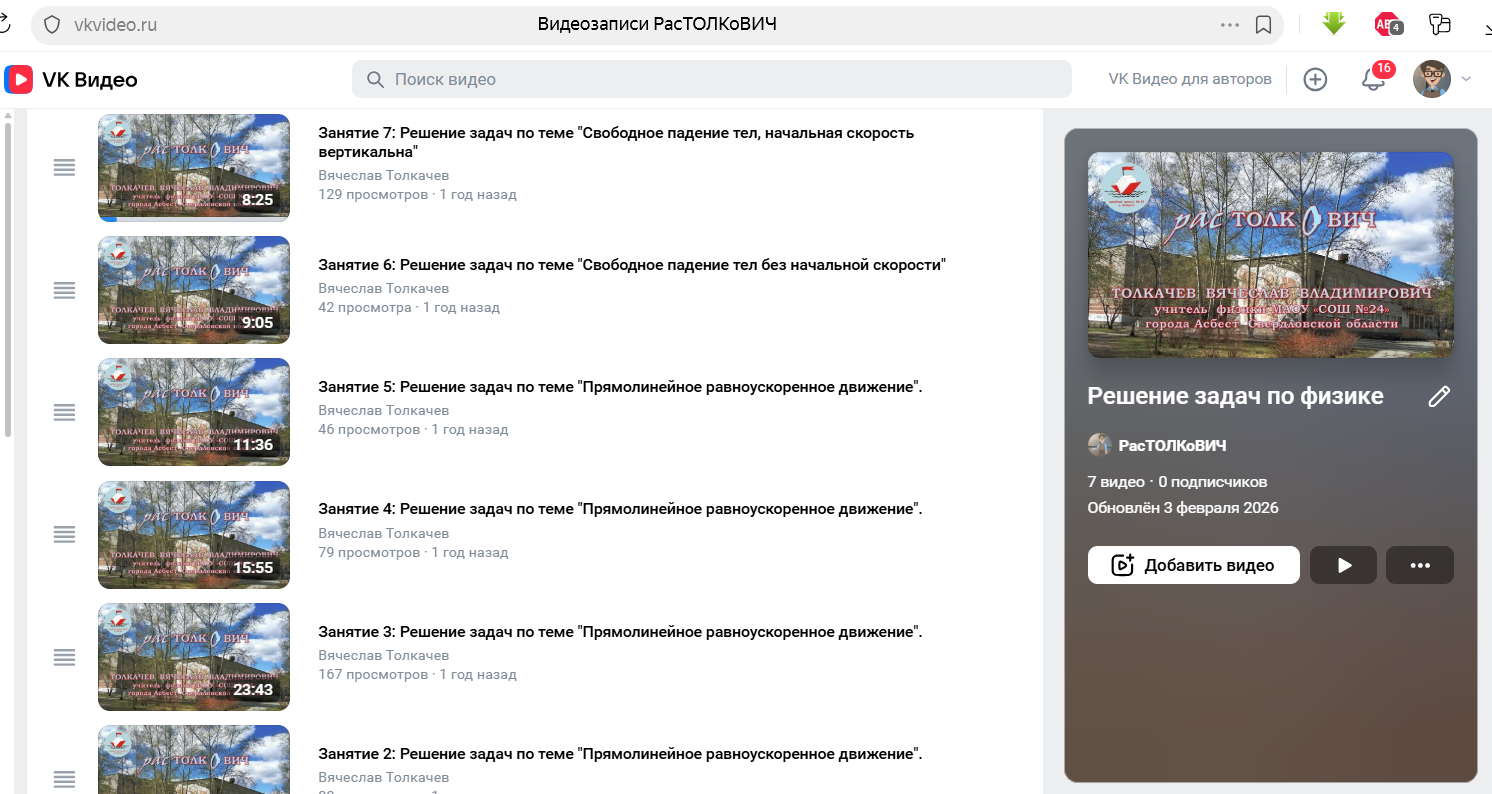
Task: Open browser page actions ellipsis menu
Action: tap(1229, 25)
